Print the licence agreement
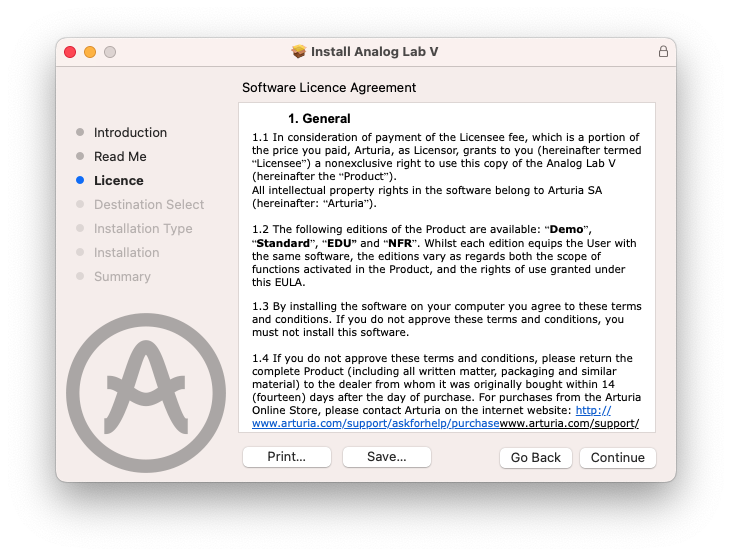 (x=287, y=457)
